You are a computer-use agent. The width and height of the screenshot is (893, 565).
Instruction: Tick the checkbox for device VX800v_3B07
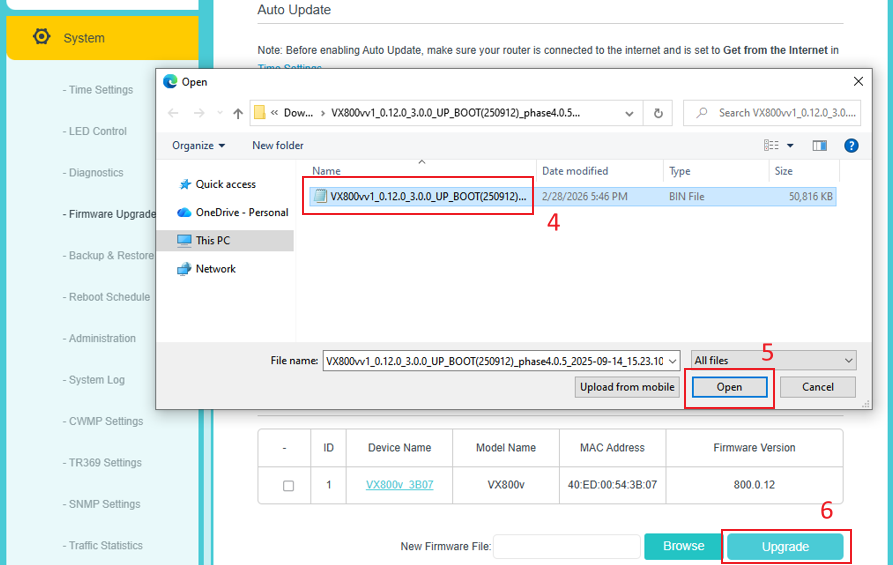tap(289, 486)
